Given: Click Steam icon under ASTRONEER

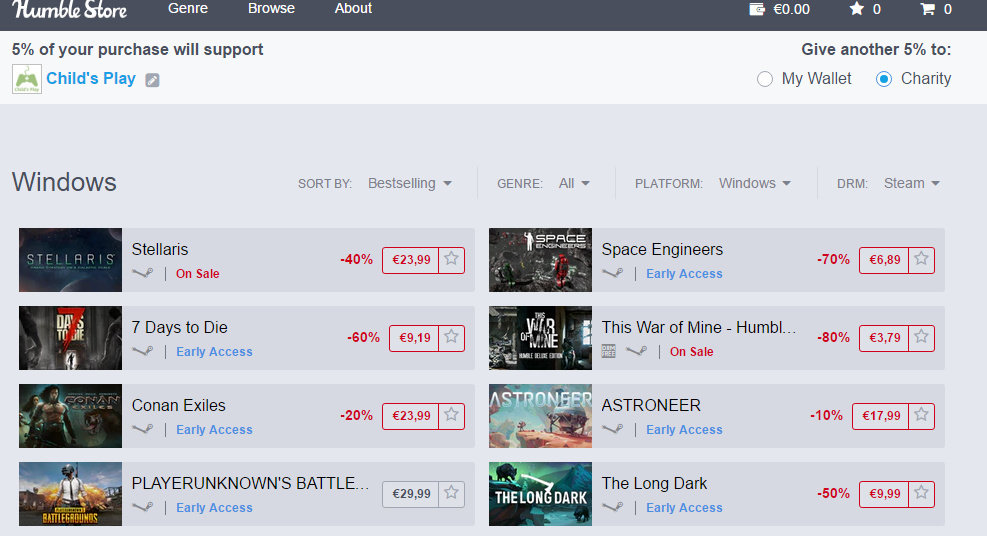Looking at the screenshot, I should pos(613,429).
